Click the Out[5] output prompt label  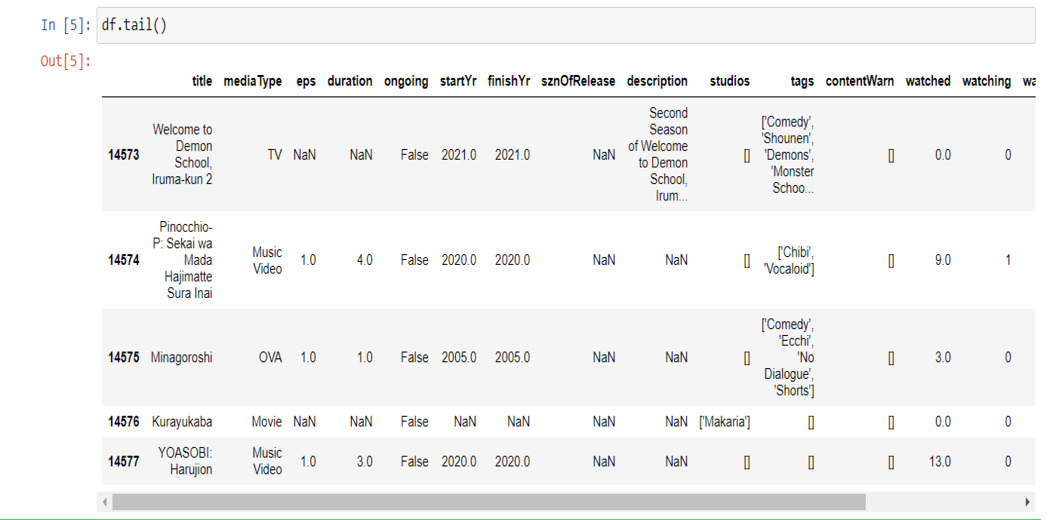pos(65,62)
